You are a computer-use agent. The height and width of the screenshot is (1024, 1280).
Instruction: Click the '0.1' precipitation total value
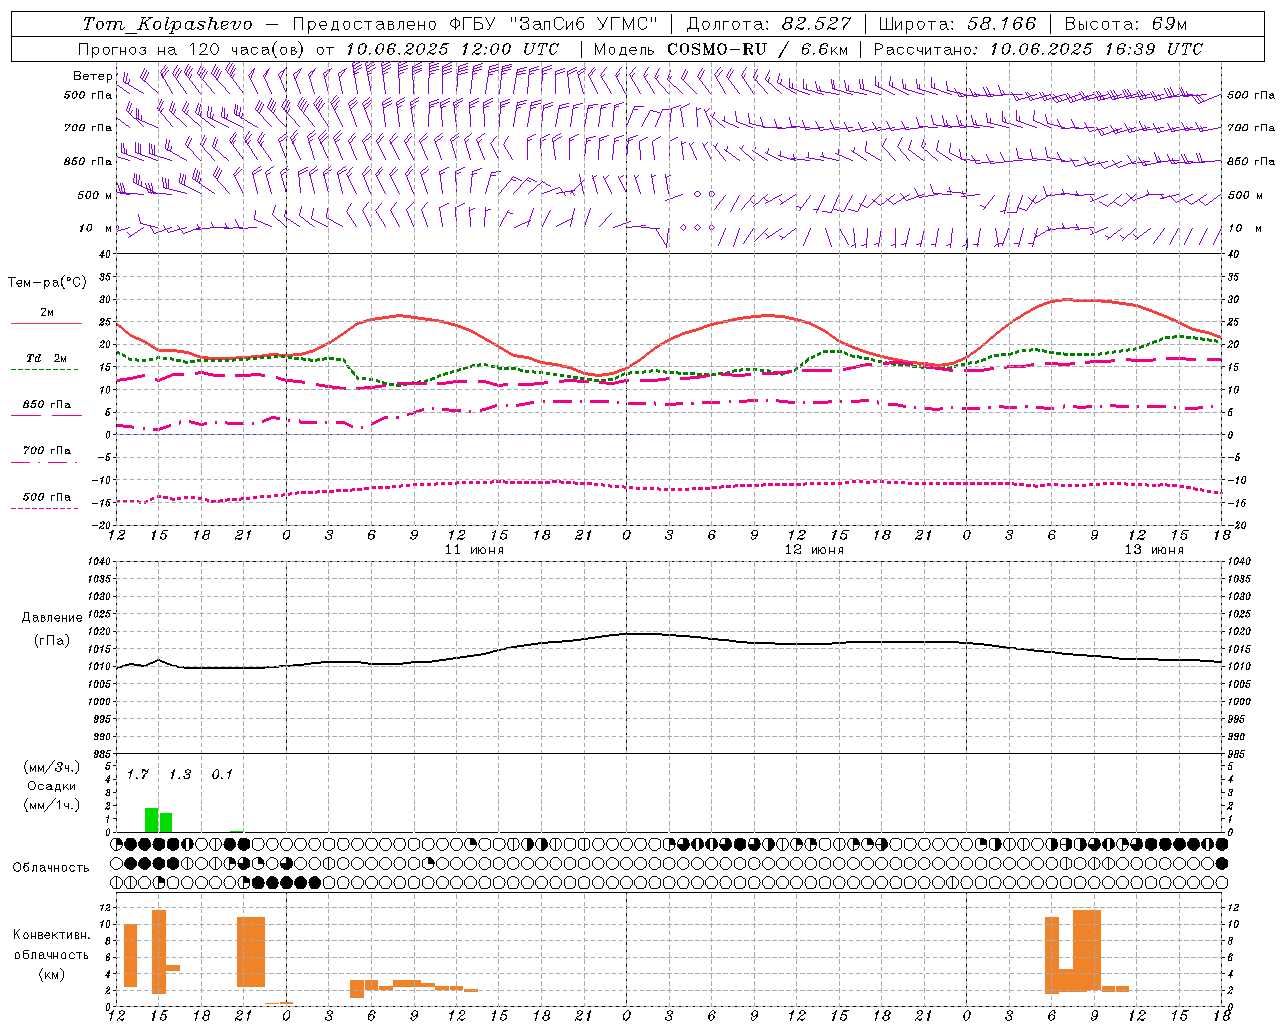pyautogui.click(x=222, y=774)
